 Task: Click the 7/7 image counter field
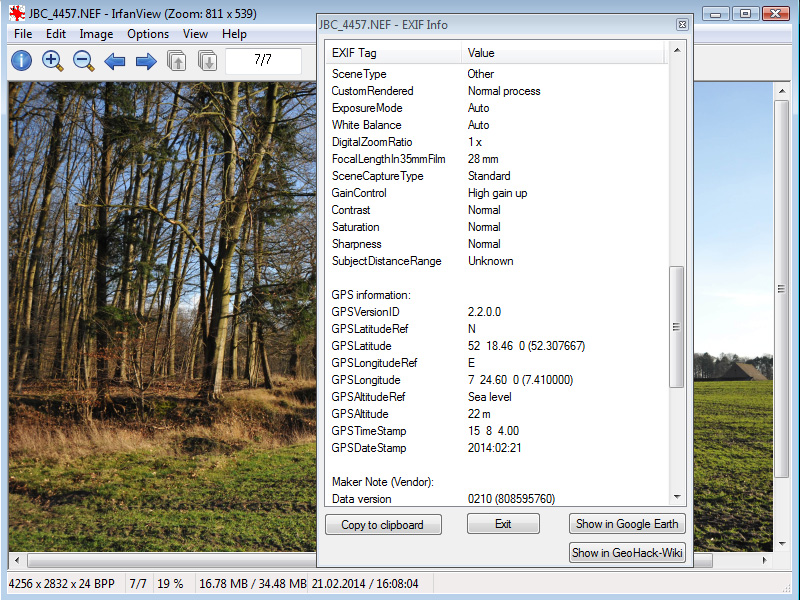263,61
